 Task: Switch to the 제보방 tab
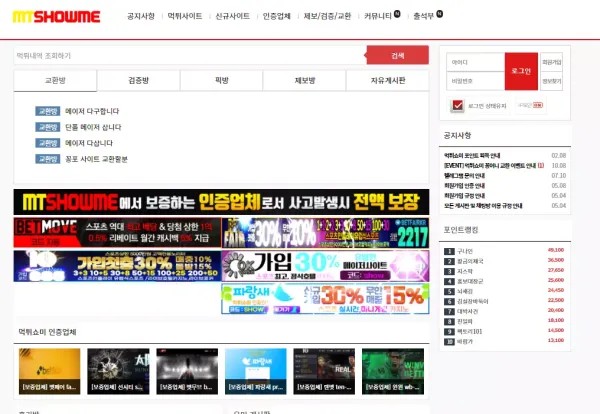[x=305, y=80]
